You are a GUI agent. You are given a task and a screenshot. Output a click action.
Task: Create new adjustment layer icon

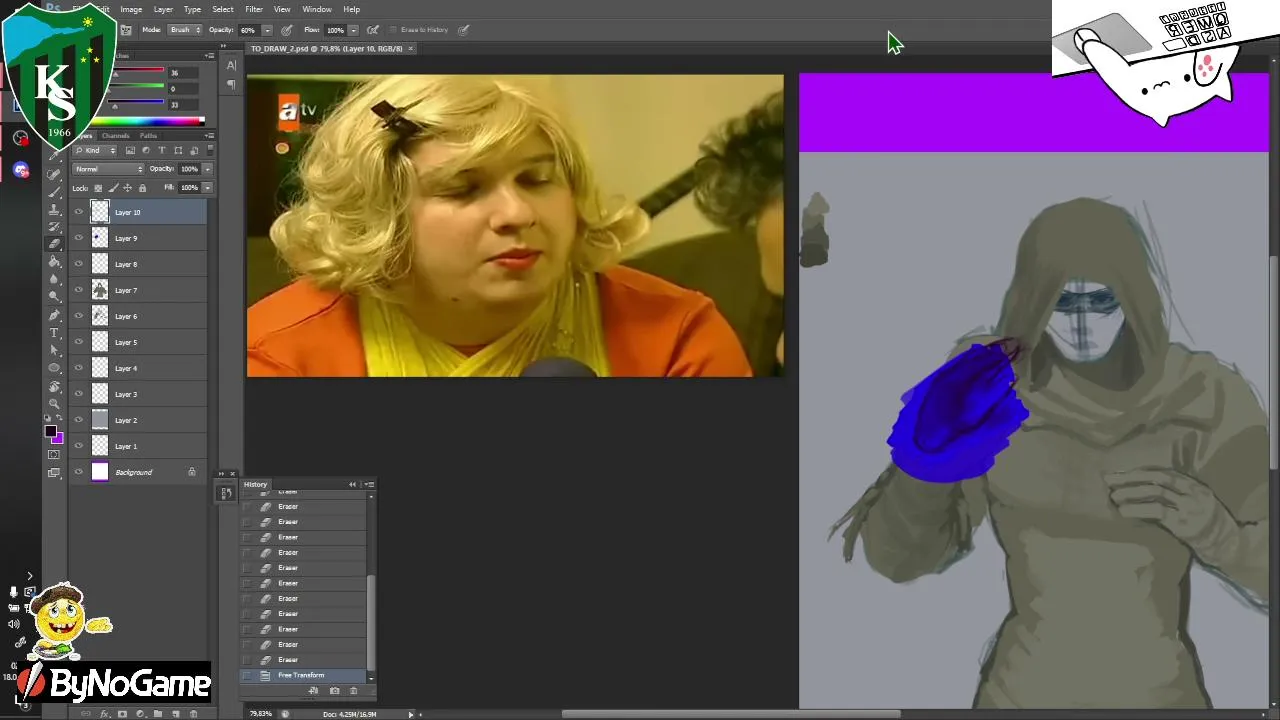point(140,714)
